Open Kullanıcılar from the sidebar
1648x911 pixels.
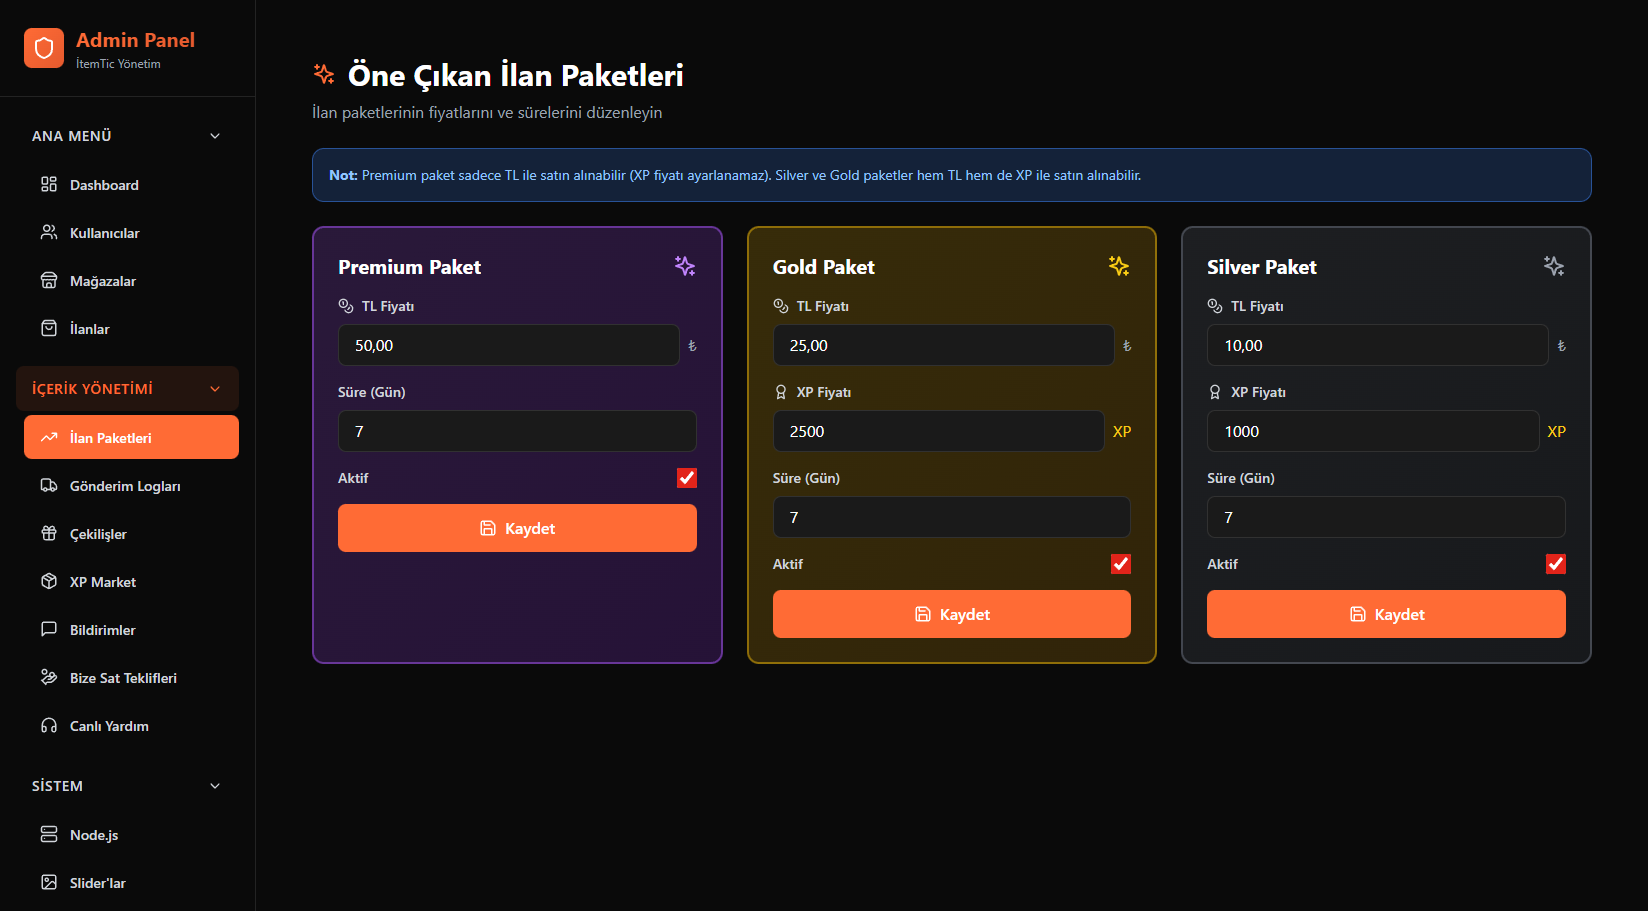tap(104, 233)
